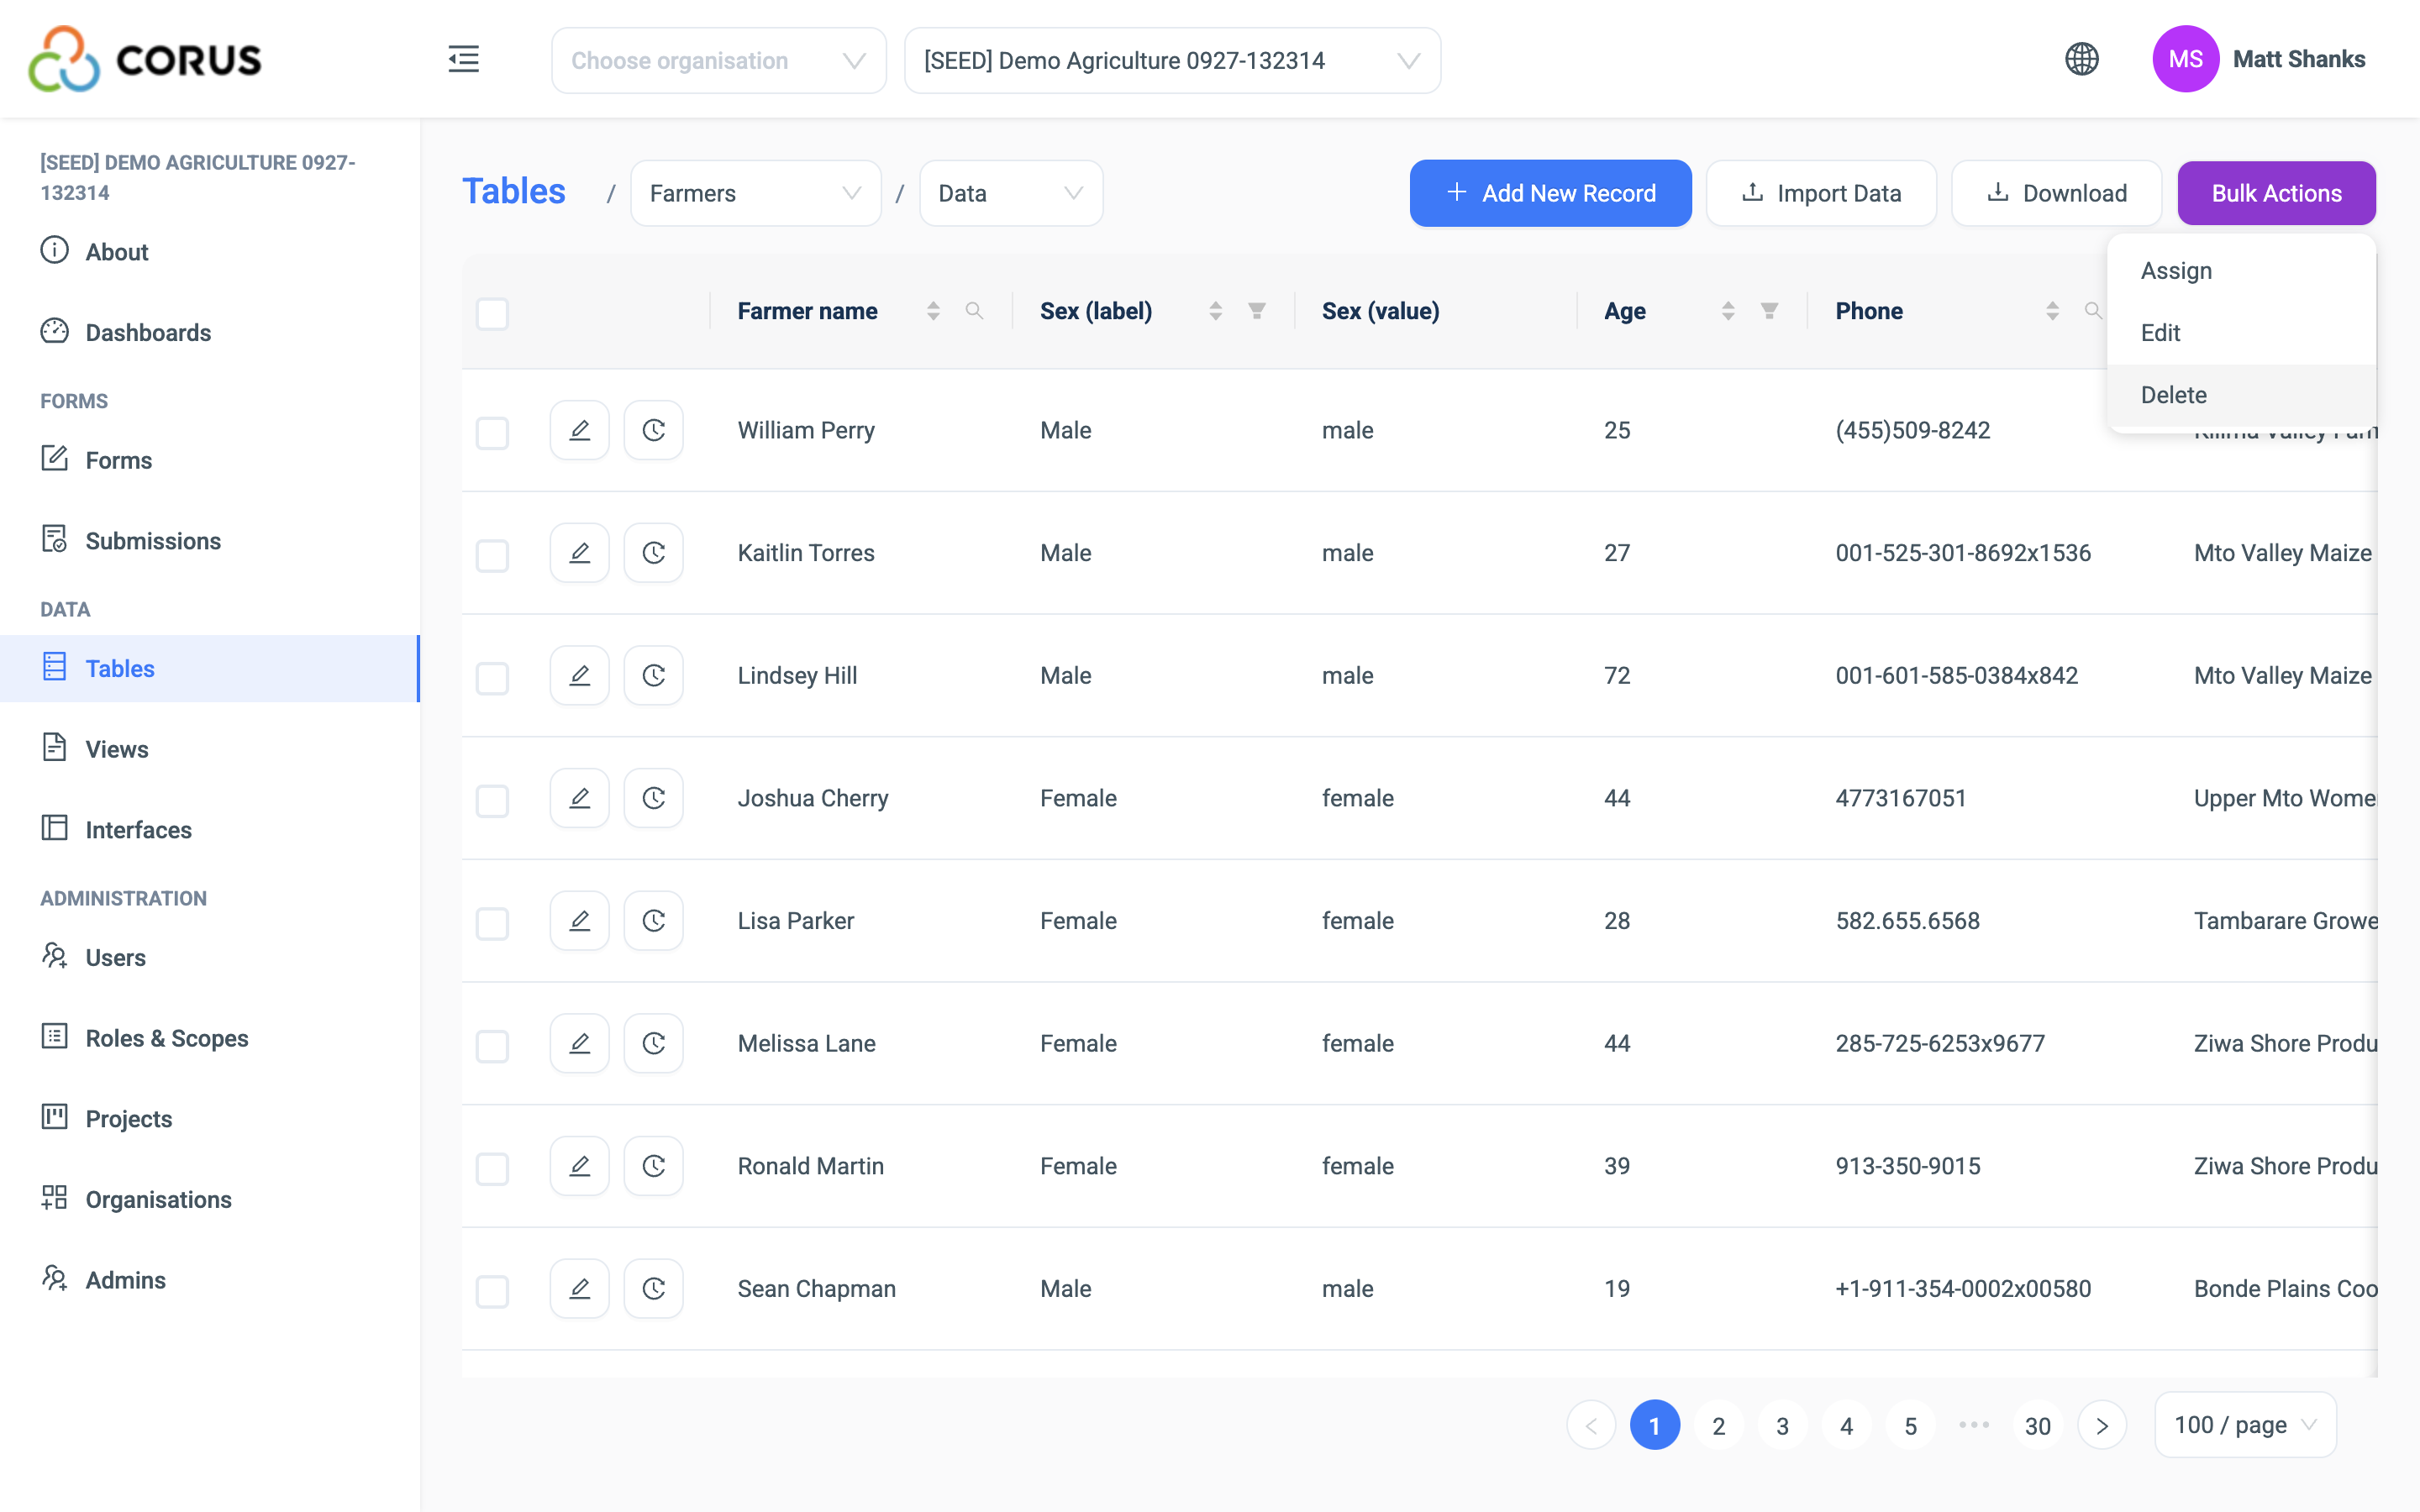Click Import Data button

(x=1821, y=193)
